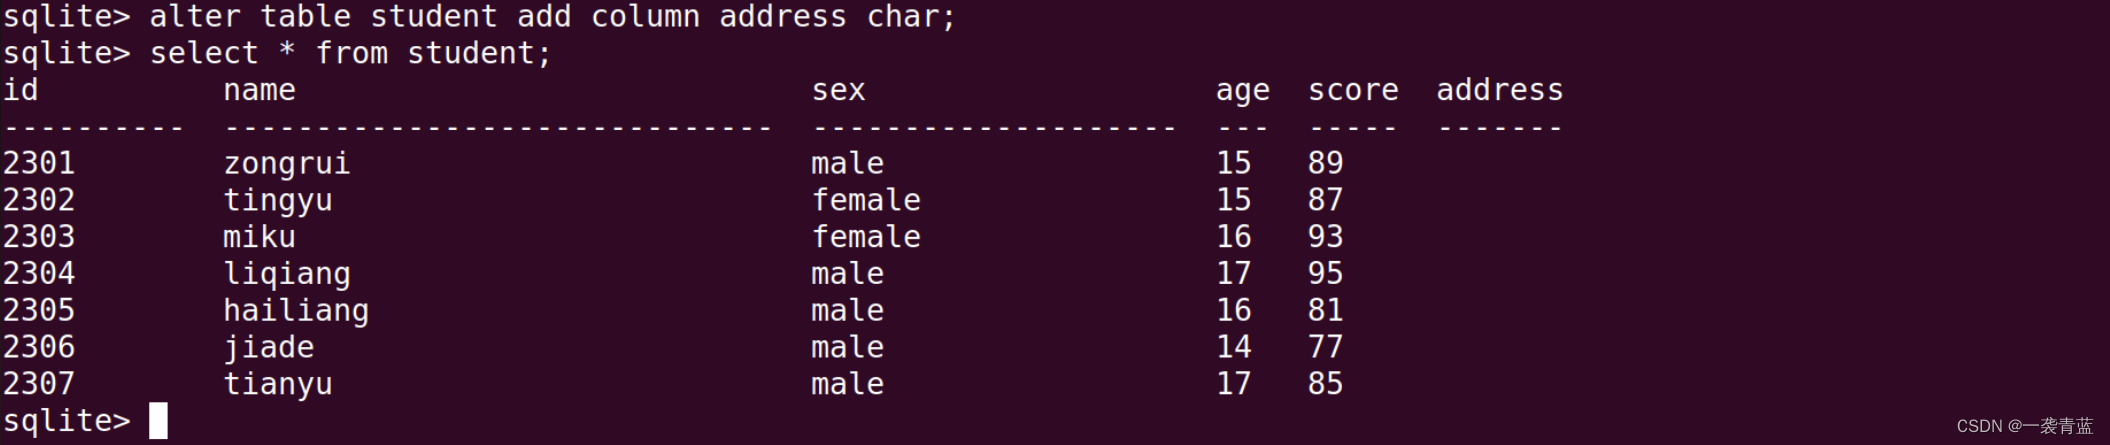Image resolution: width=2110 pixels, height=445 pixels.
Task: Click the 'age' column header
Action: 1242,90
